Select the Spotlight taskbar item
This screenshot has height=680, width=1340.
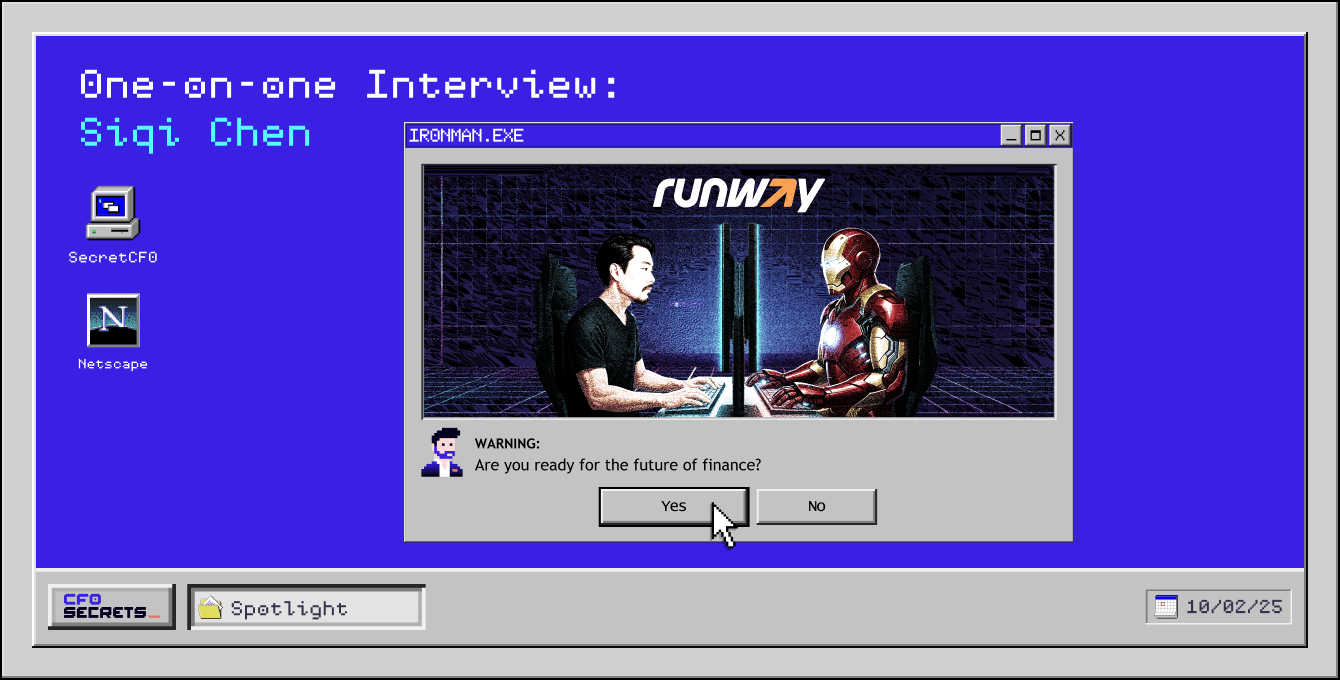point(307,608)
